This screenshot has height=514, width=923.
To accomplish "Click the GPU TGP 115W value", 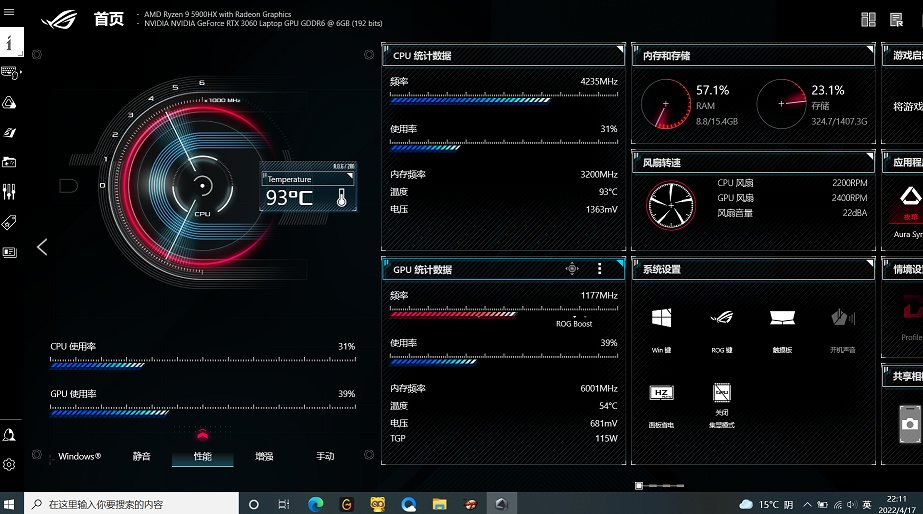I will pyautogui.click(x=606, y=439).
